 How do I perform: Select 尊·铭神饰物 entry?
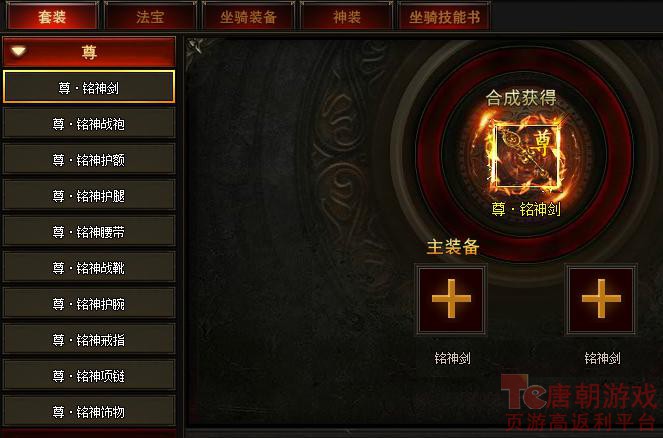pos(89,411)
